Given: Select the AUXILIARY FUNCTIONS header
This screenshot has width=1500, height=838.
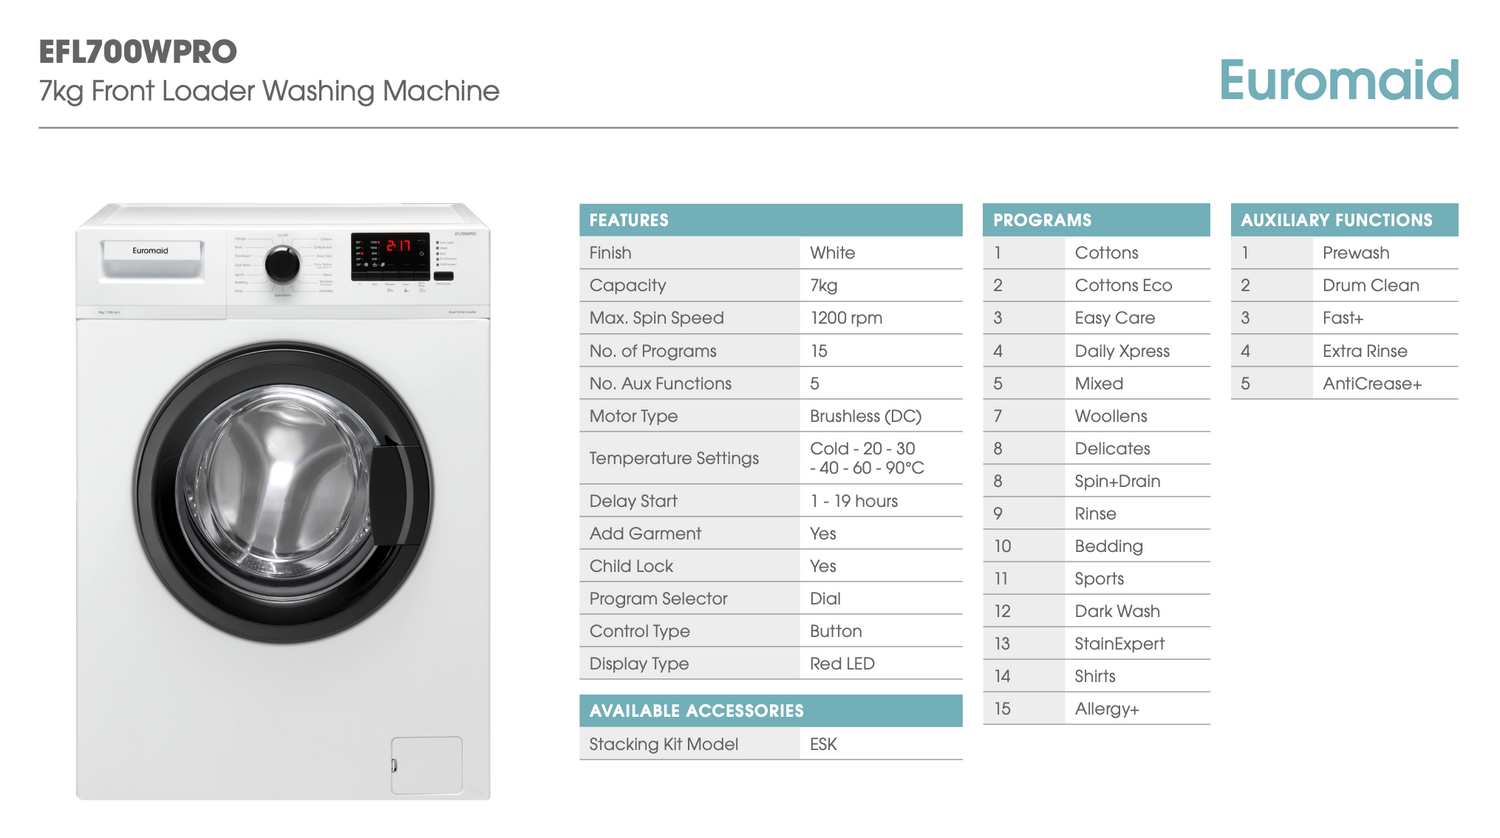Looking at the screenshot, I should (x=1344, y=220).
